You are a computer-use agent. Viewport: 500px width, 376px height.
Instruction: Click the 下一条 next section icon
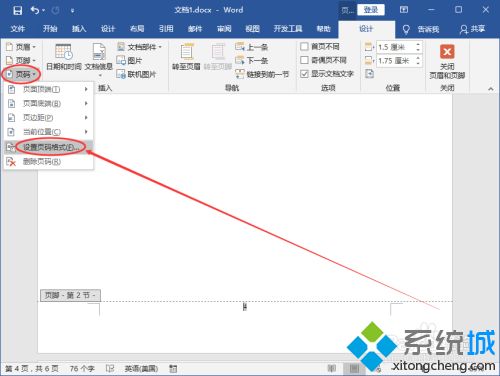point(240,60)
